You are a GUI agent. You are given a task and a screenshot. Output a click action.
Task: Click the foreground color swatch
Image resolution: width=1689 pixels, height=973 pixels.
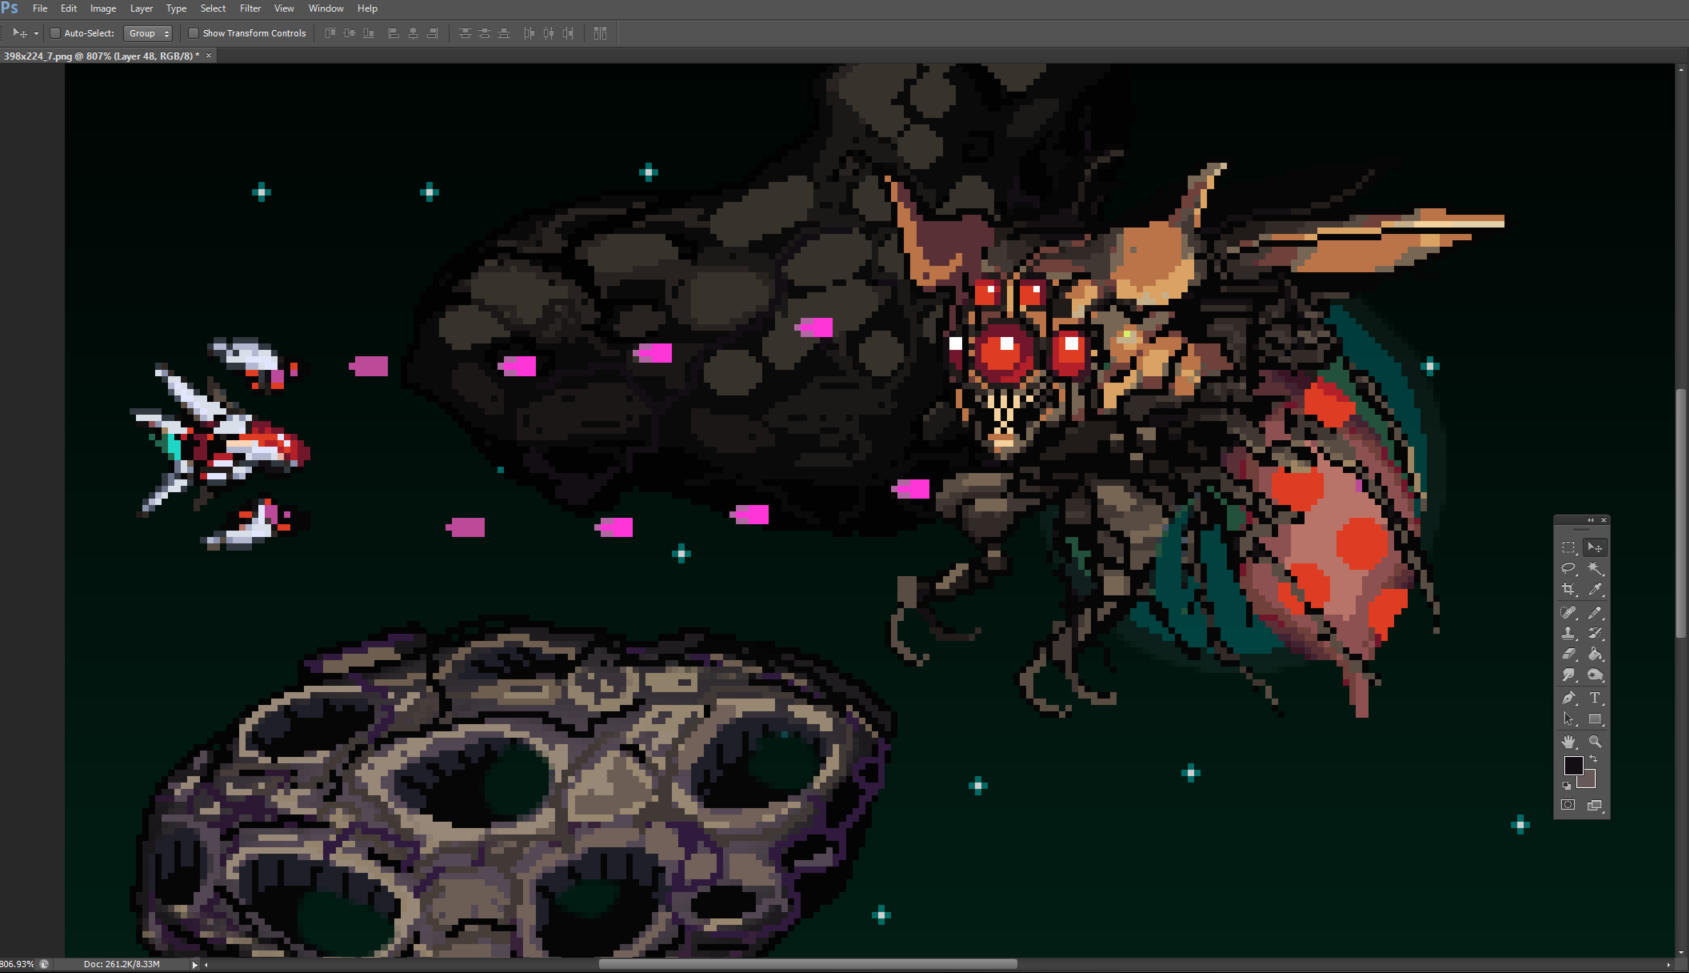1573,765
